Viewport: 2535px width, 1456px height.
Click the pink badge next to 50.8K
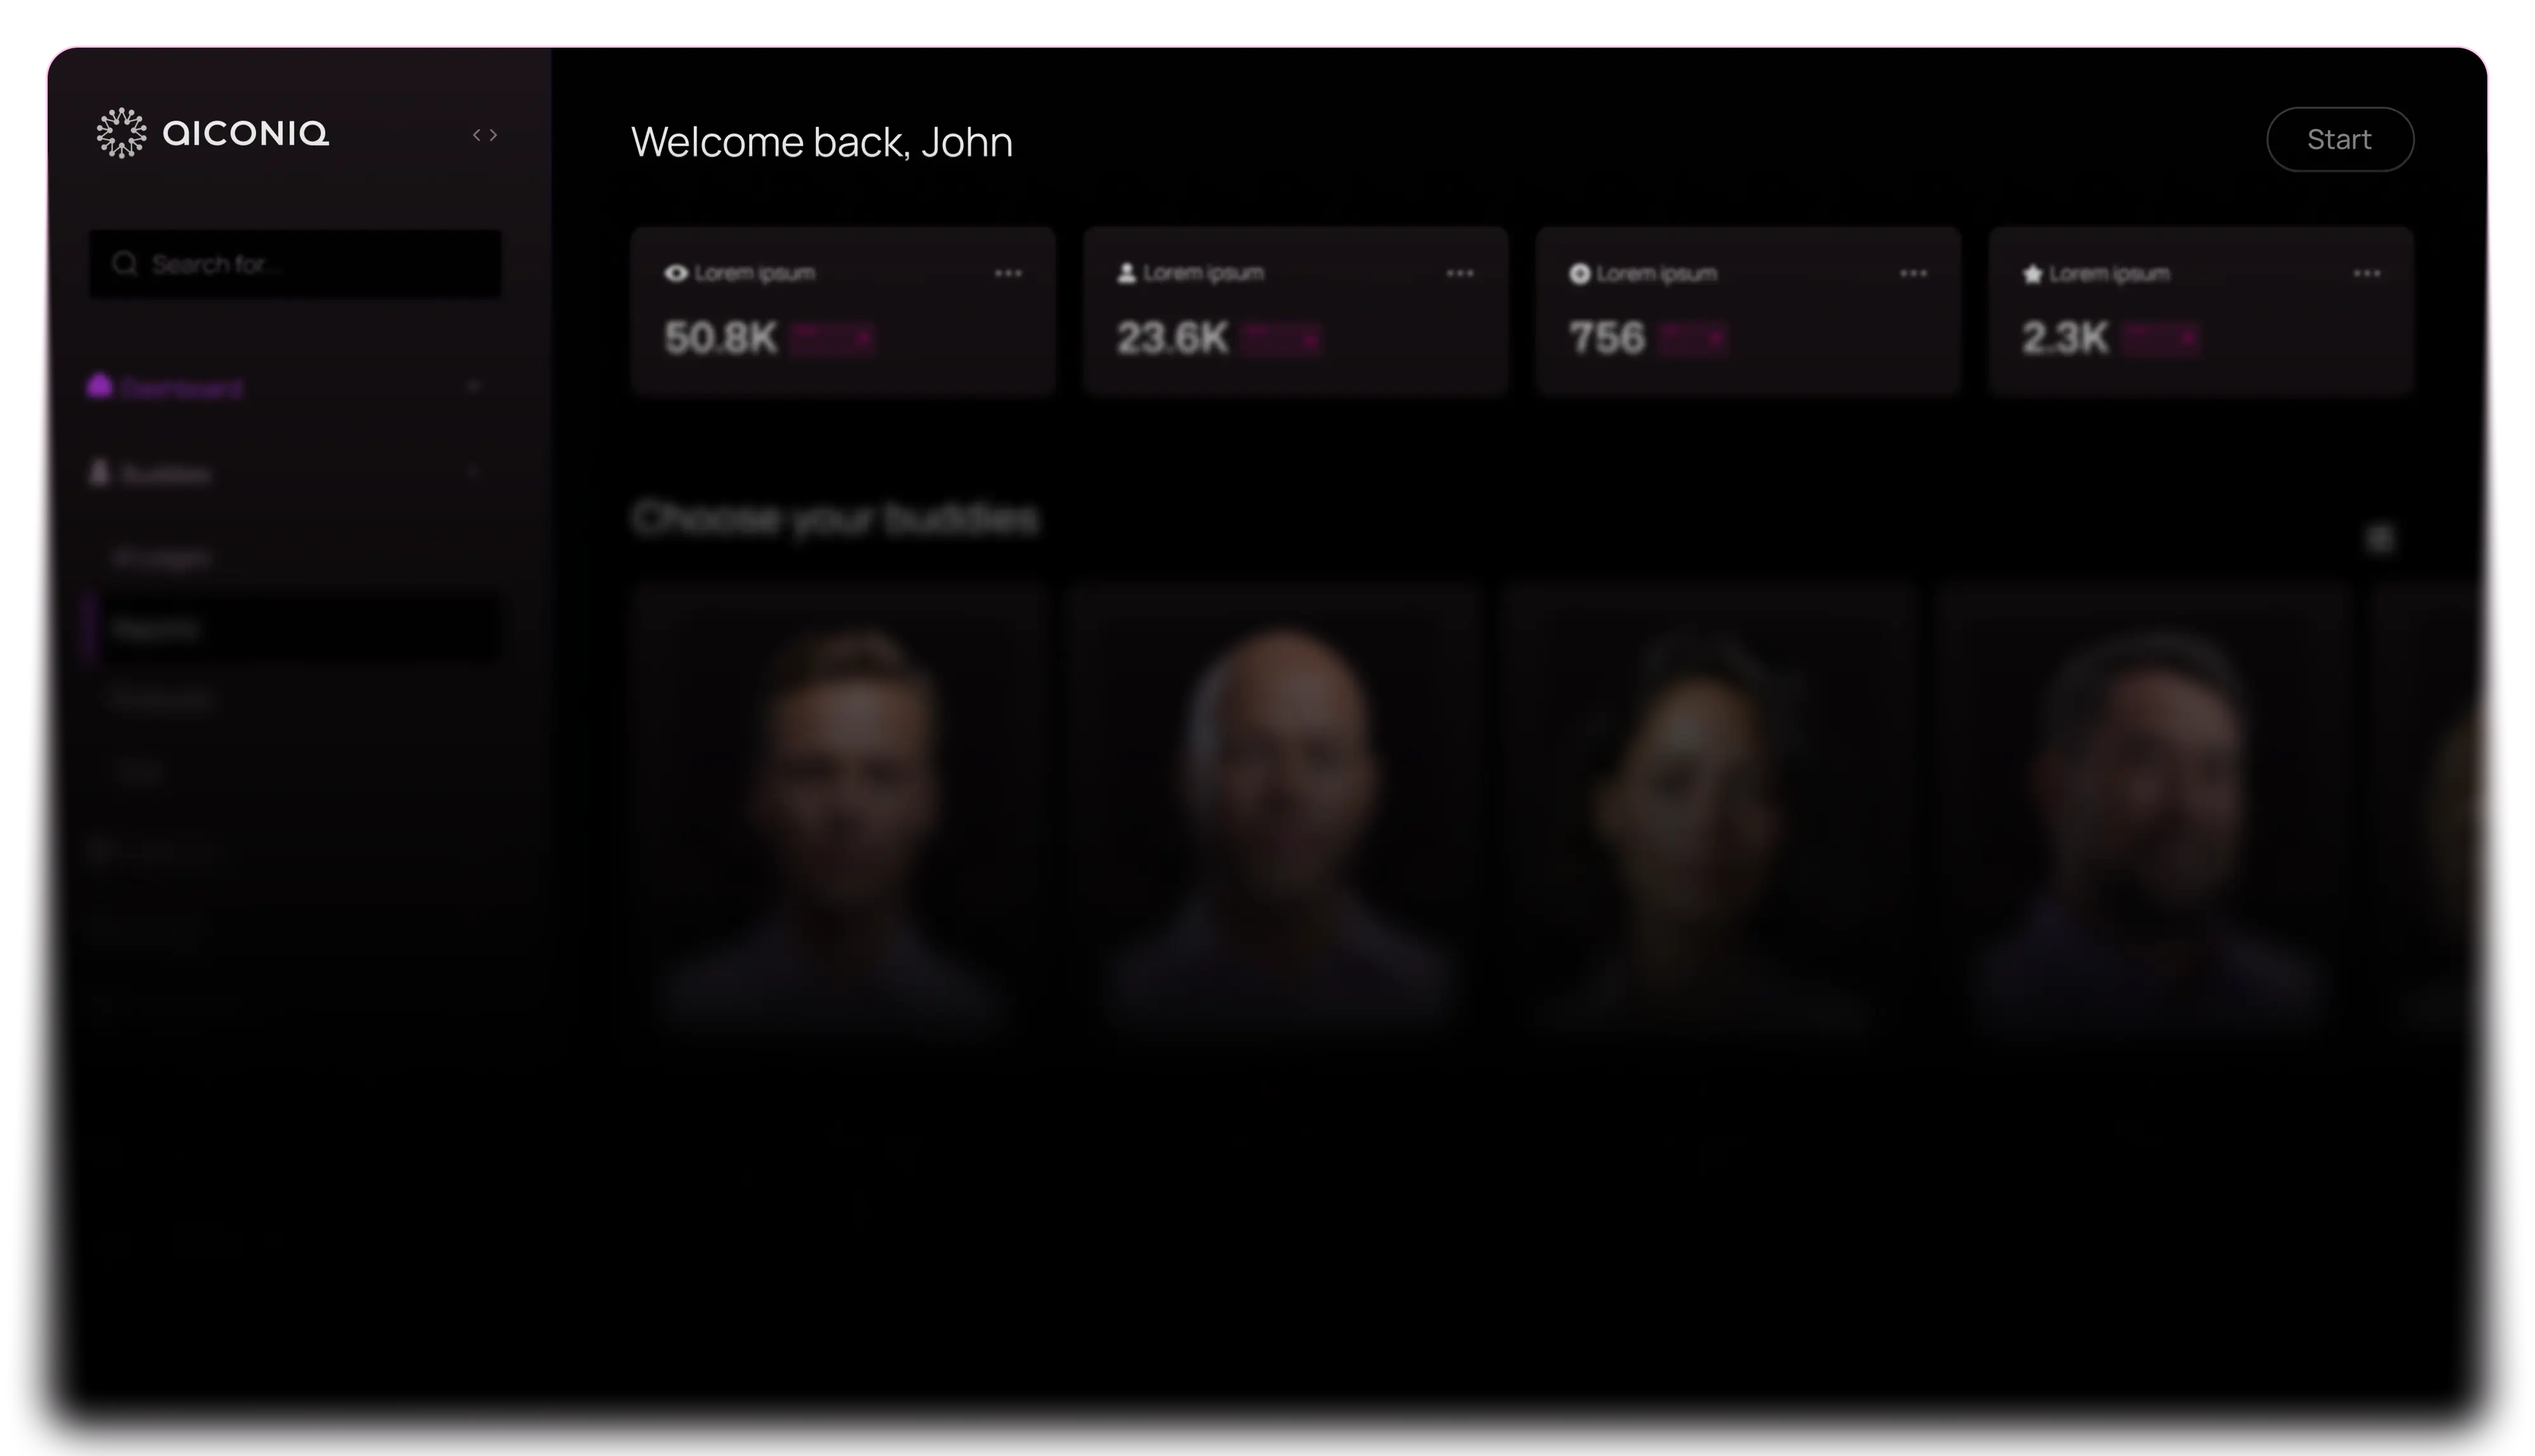832,339
